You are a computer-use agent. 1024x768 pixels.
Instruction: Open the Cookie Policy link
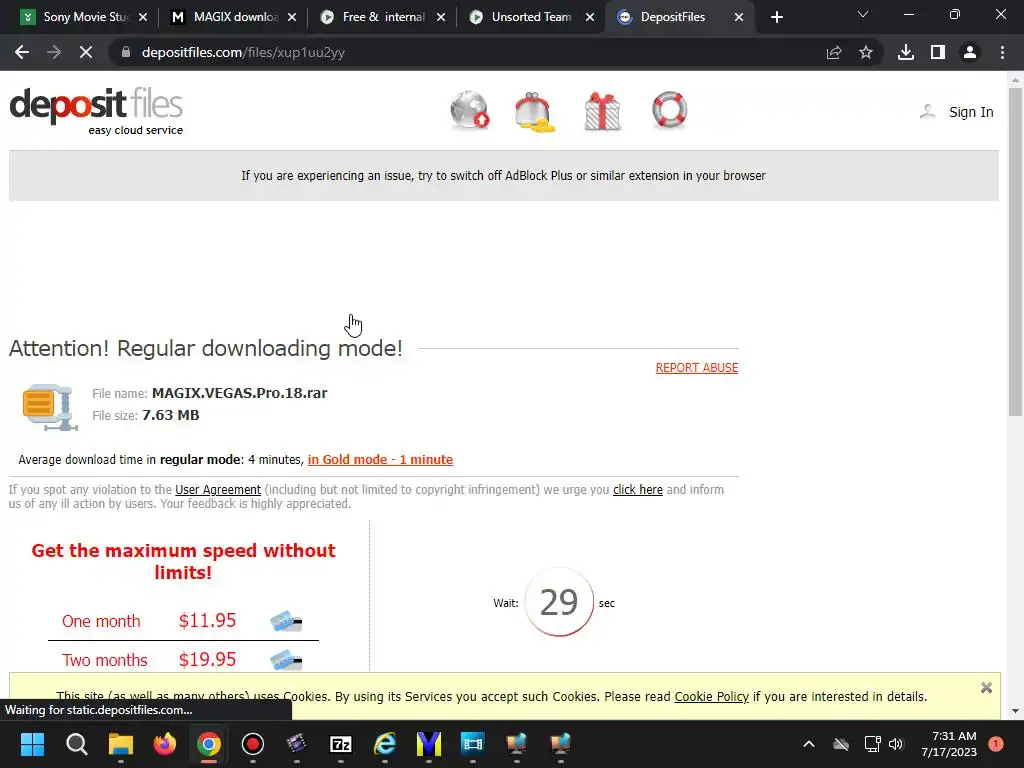(711, 697)
